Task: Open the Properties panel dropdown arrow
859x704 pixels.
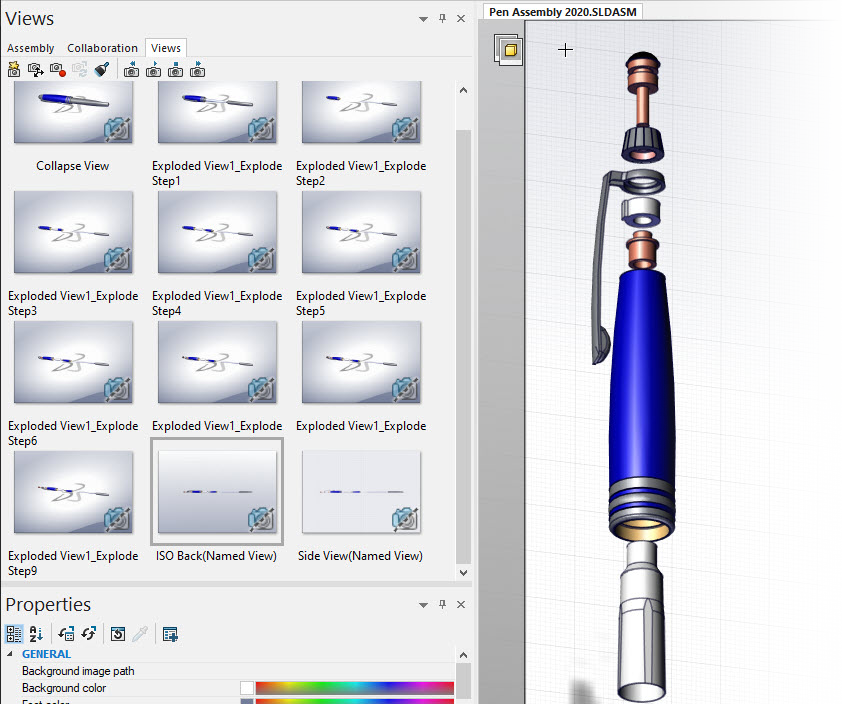Action: click(422, 604)
